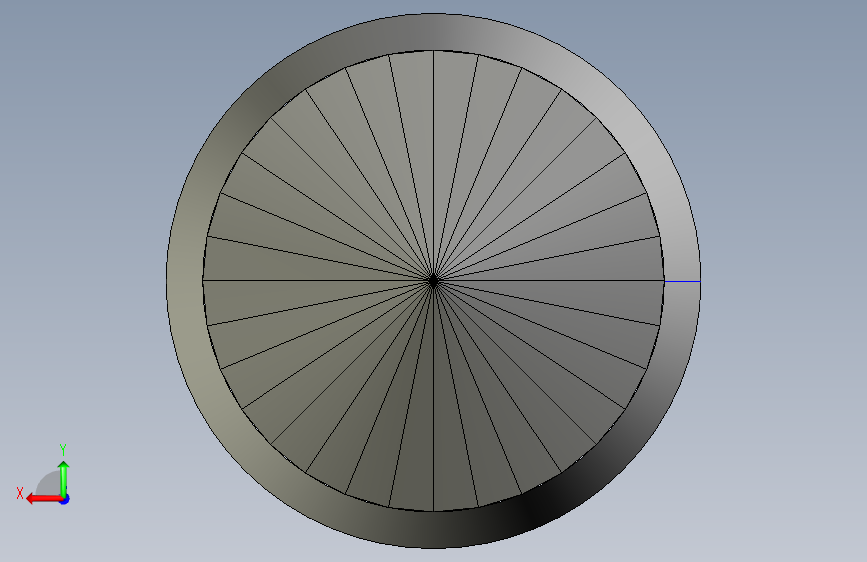The width and height of the screenshot is (867, 562).
Task: Click the red "X" axis label
Action: 20,493
